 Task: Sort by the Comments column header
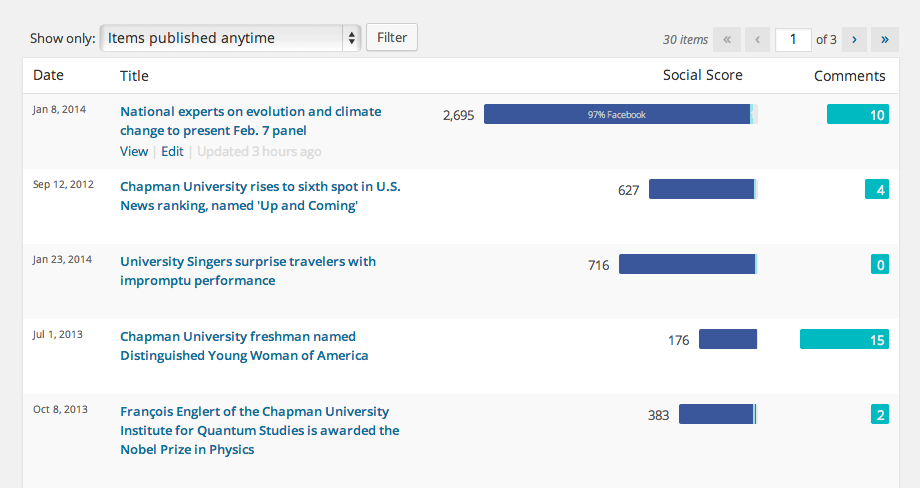point(849,76)
